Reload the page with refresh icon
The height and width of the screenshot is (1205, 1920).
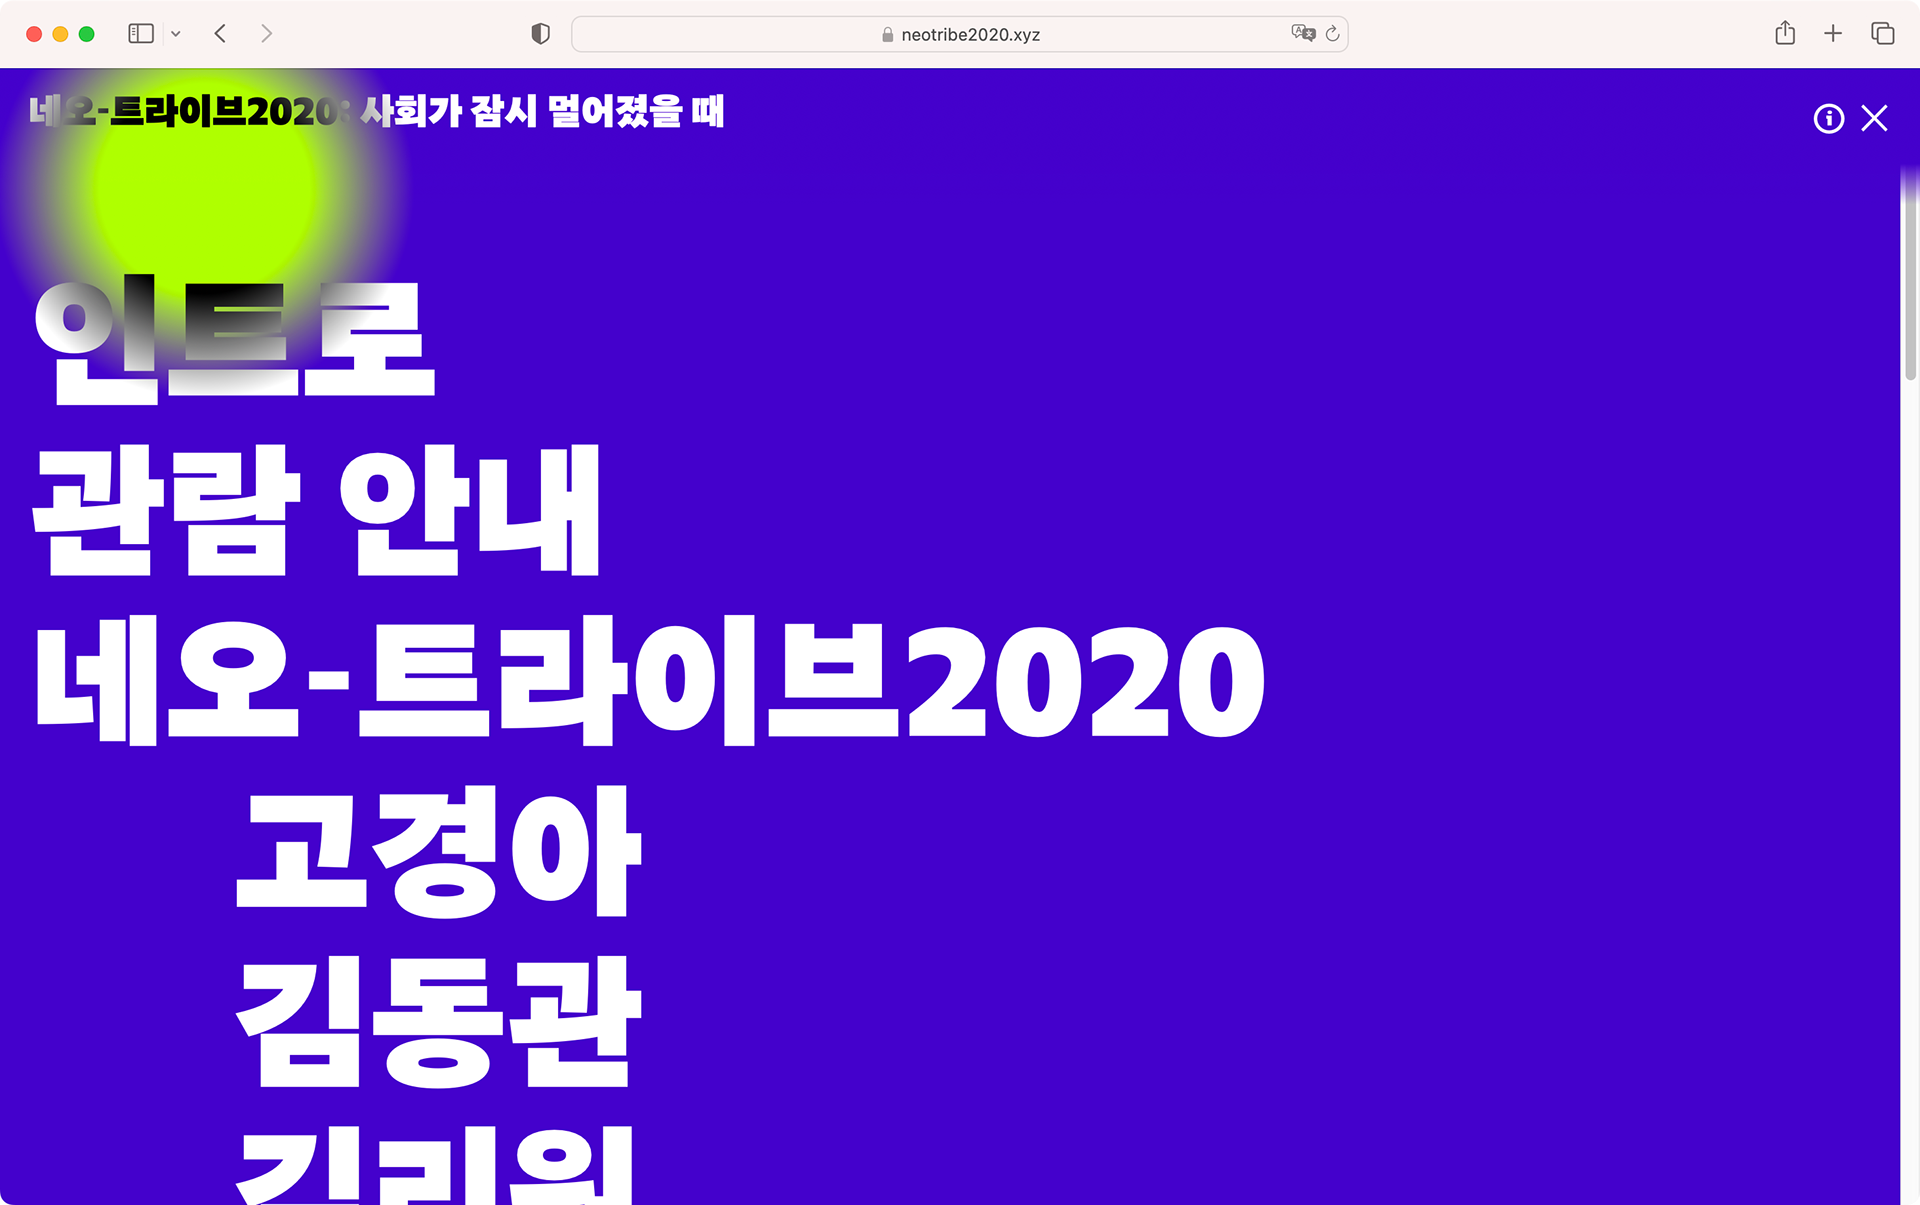click(x=1333, y=34)
